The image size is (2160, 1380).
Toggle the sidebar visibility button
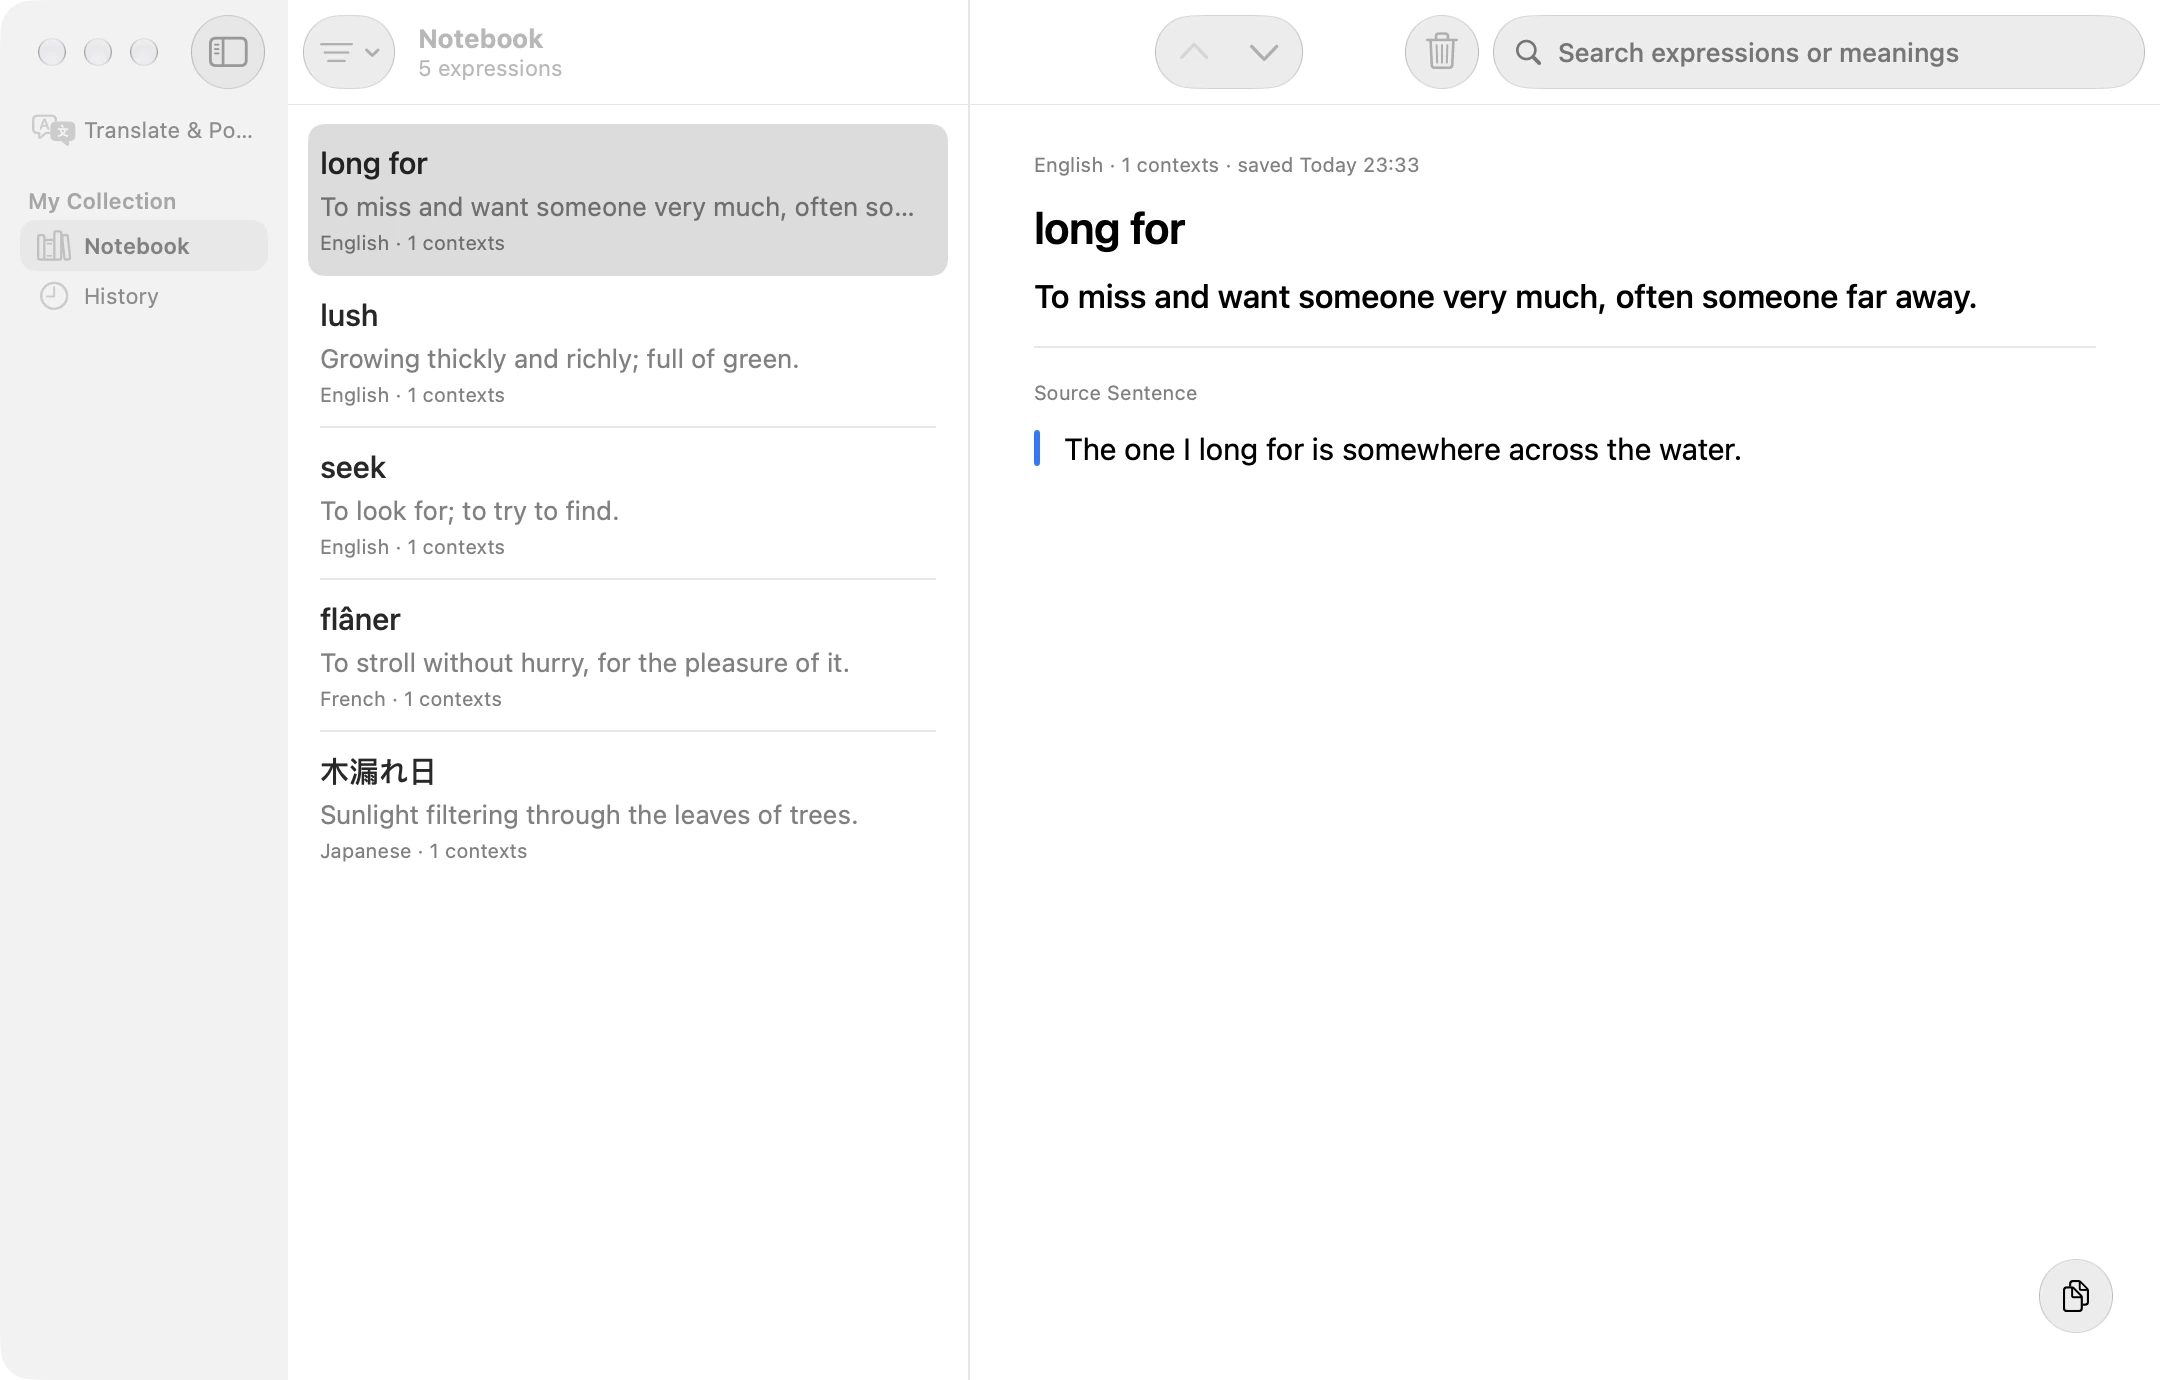(x=228, y=52)
